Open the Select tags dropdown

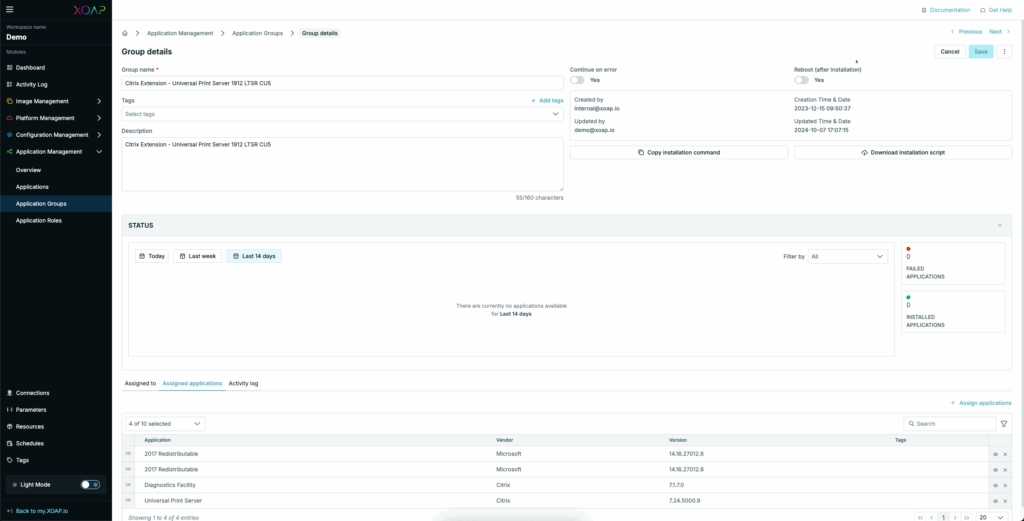342,114
